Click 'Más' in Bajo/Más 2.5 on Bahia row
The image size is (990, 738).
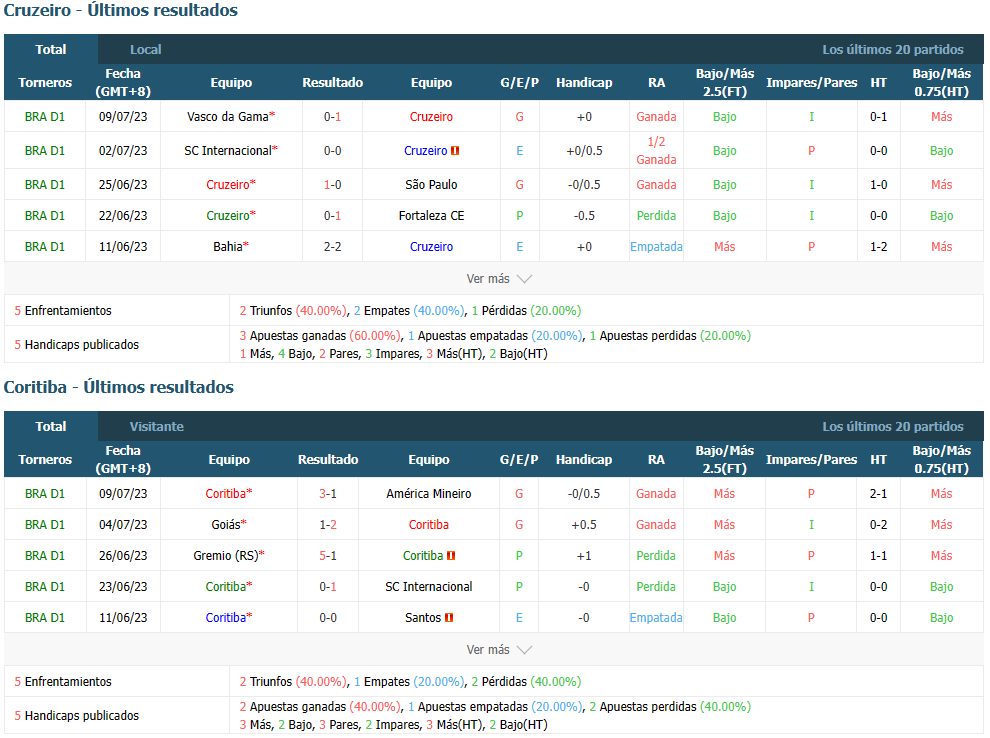(x=724, y=246)
